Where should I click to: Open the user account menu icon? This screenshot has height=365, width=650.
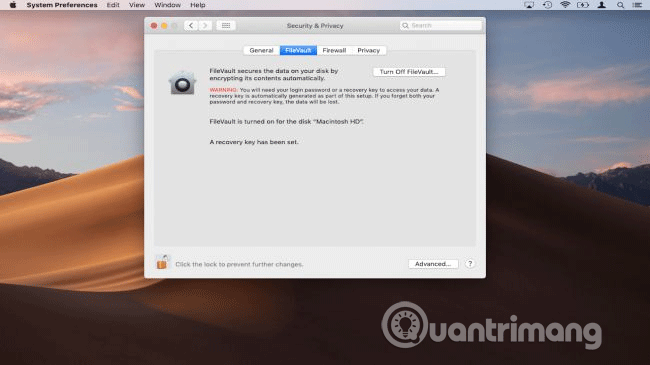(601, 5)
